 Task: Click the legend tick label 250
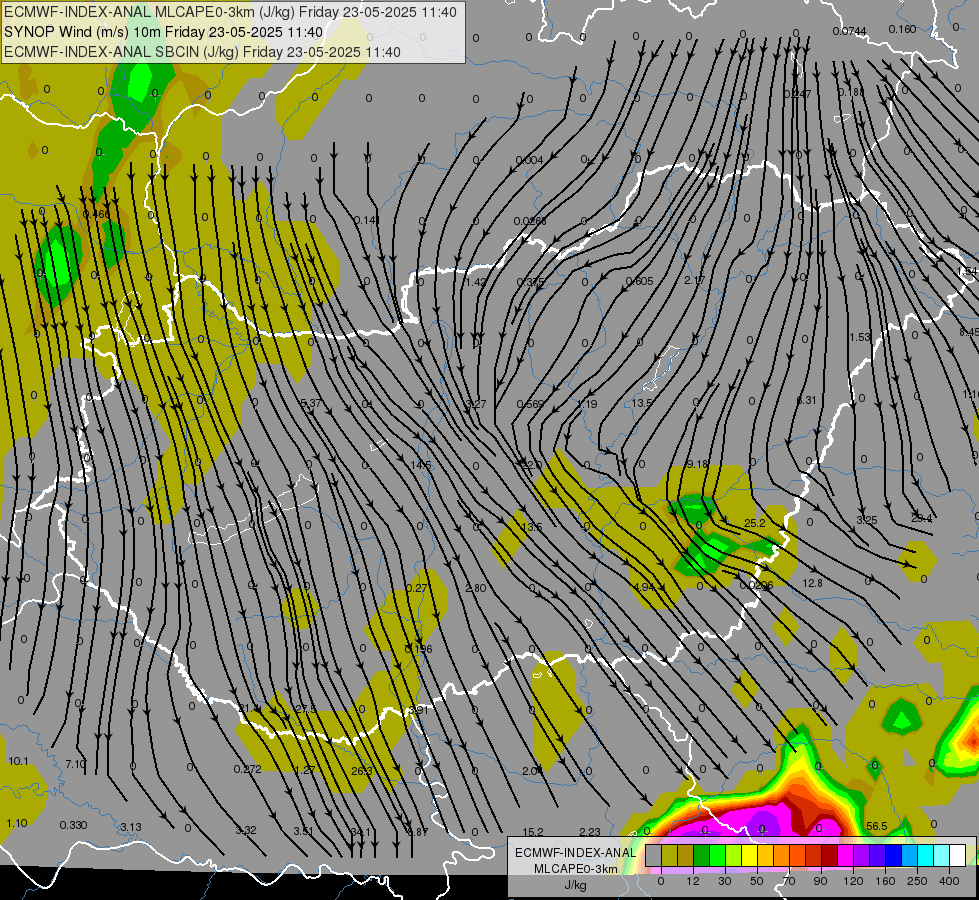[x=917, y=881]
